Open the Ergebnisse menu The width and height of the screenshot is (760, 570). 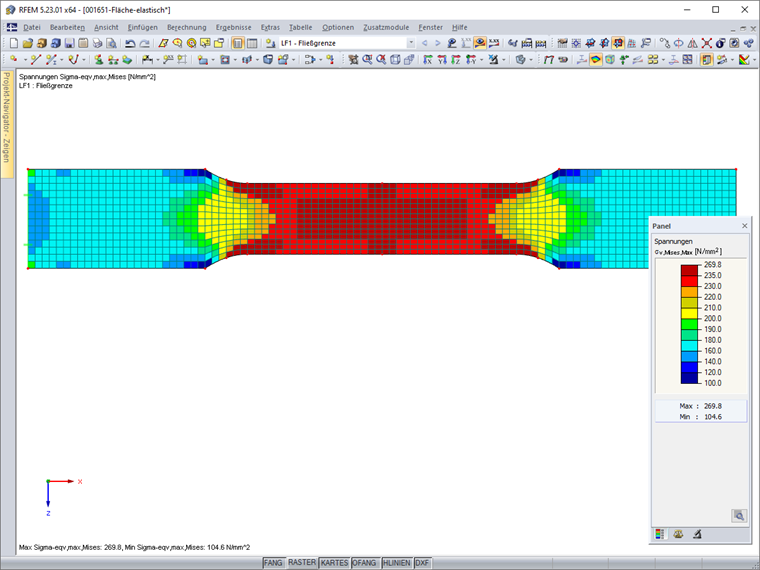[x=234, y=27]
